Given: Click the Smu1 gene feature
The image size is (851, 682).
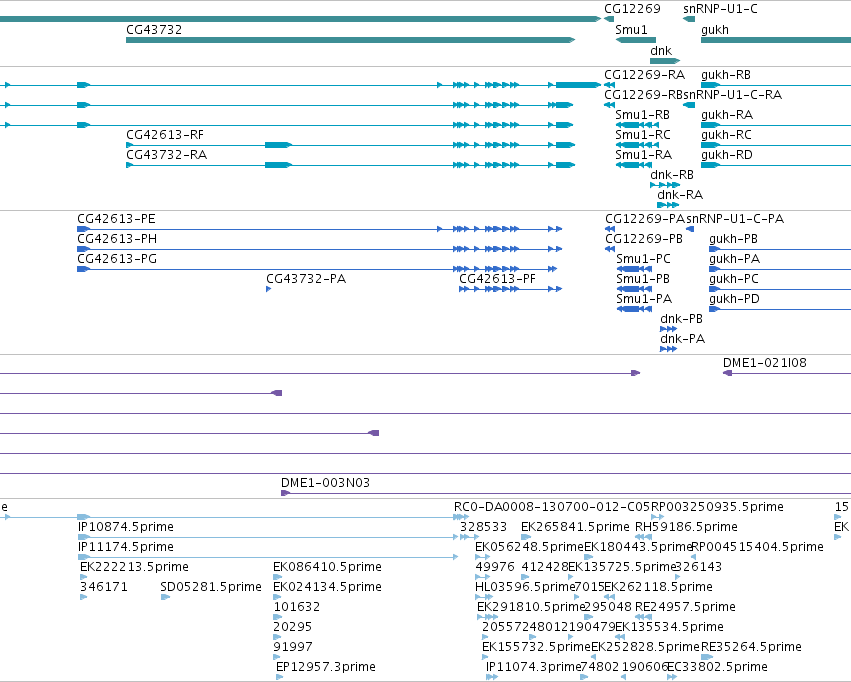Looking at the screenshot, I should point(636,40).
